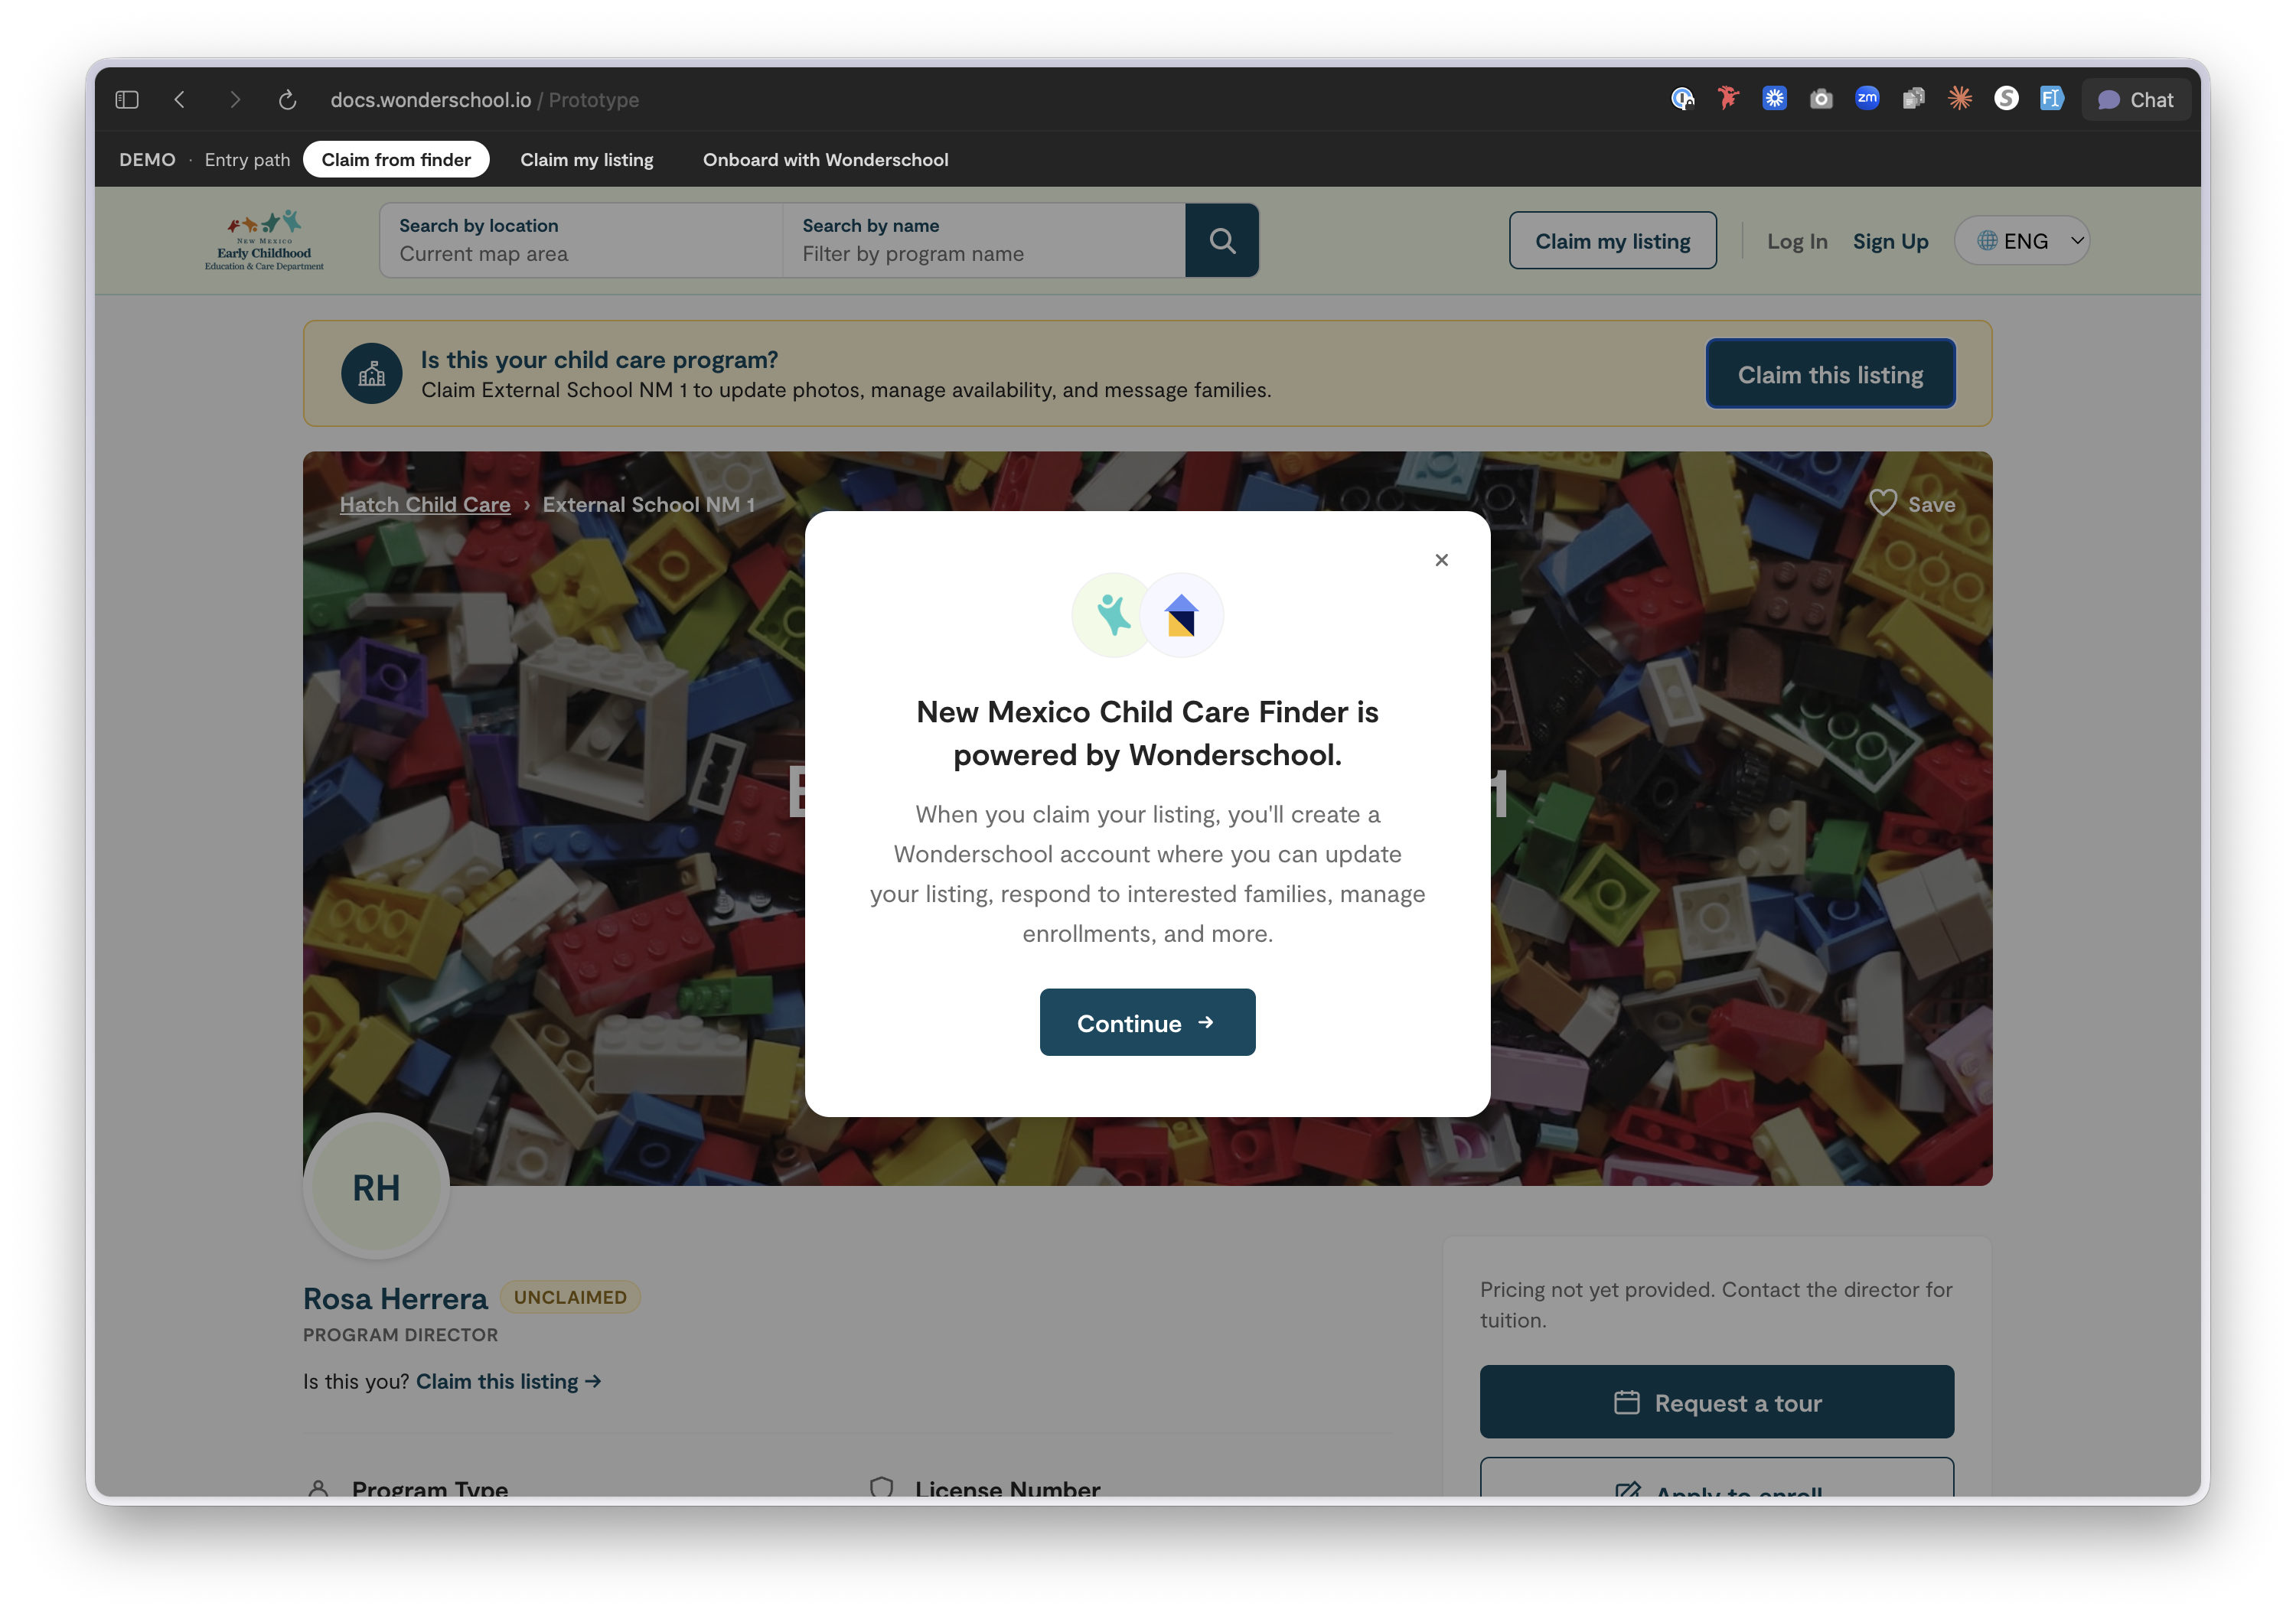Follow the Claim this listing arrow link
Screen dimensions: 2296x1619
509,1381
